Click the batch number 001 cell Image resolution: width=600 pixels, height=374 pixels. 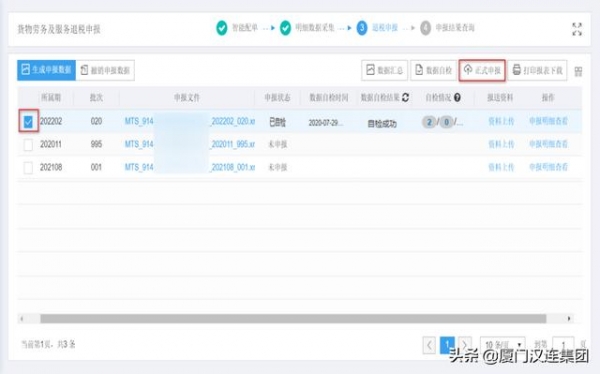point(96,167)
